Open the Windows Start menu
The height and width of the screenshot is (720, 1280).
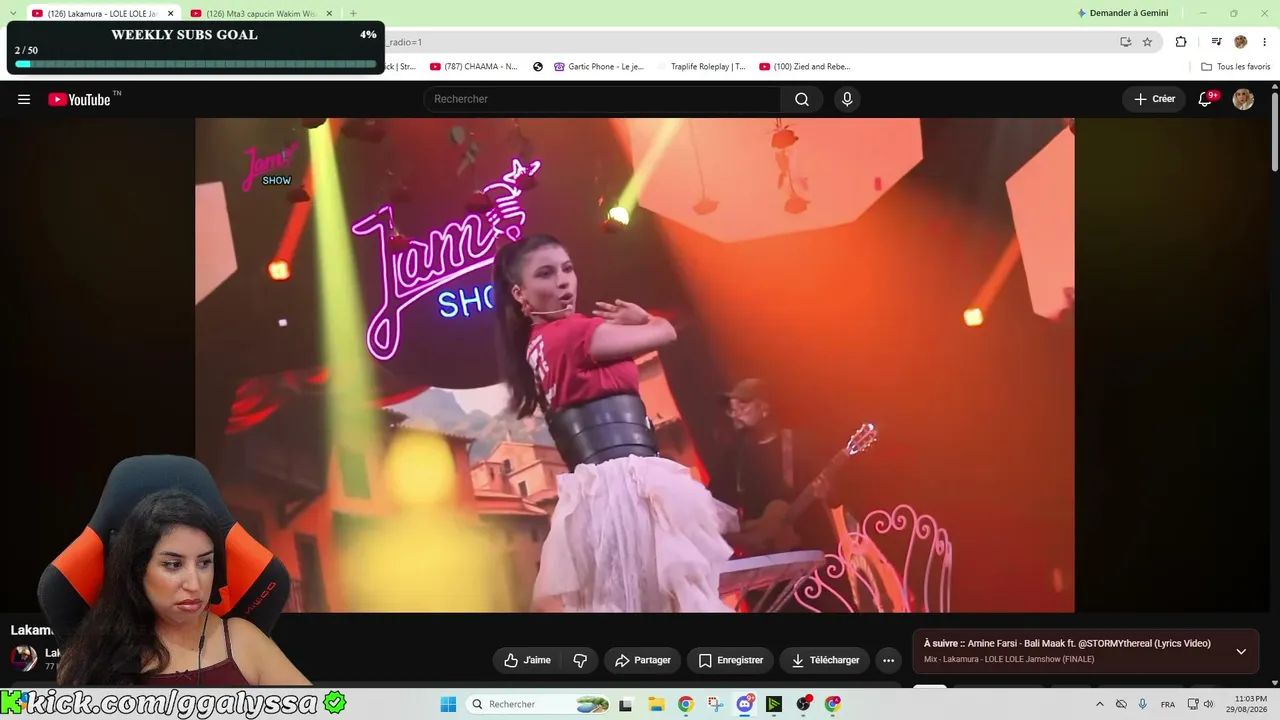(x=448, y=704)
